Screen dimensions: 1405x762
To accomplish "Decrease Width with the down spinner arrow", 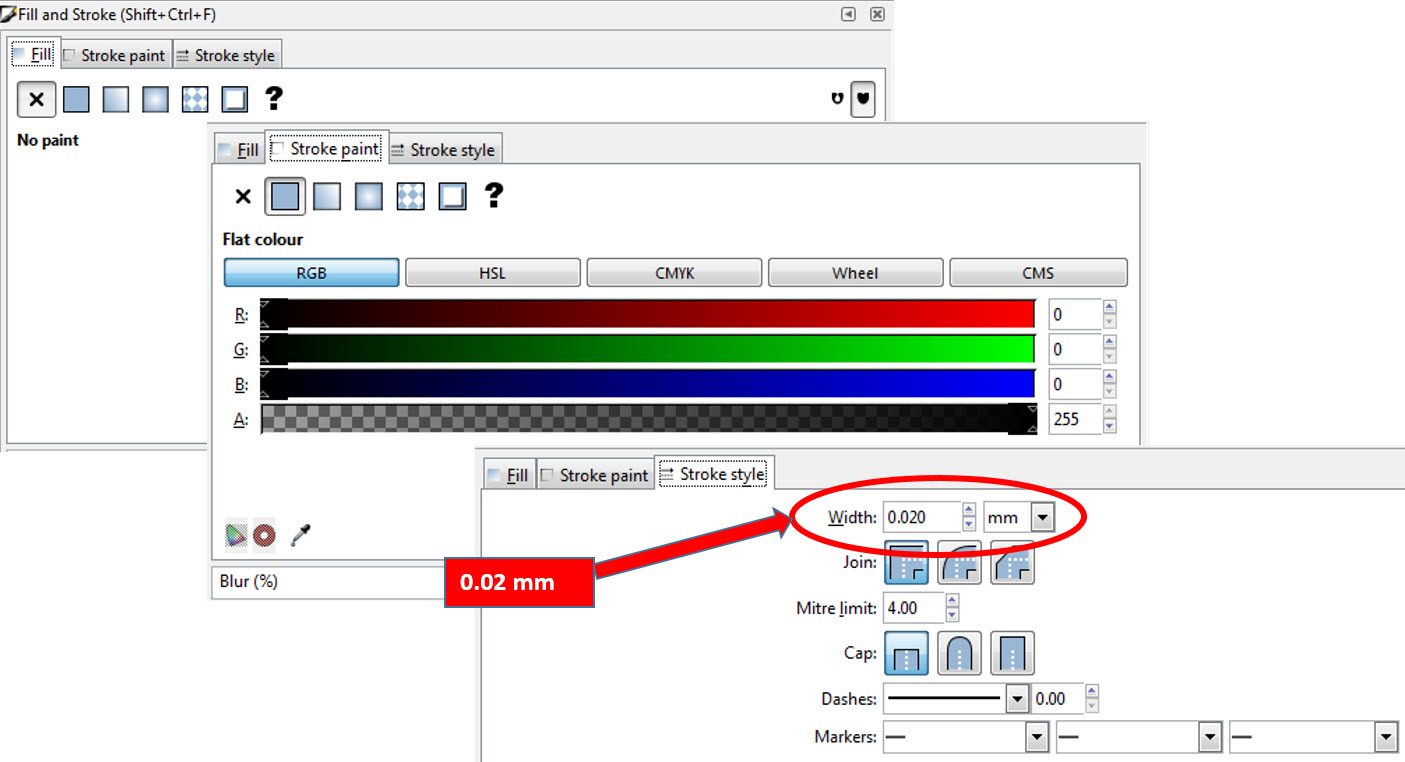I will tap(968, 524).
